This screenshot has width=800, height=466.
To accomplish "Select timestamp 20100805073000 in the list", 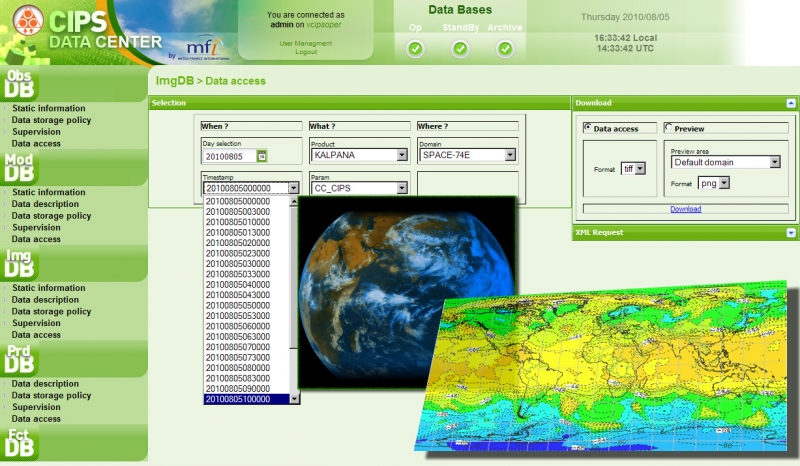I will [246, 357].
